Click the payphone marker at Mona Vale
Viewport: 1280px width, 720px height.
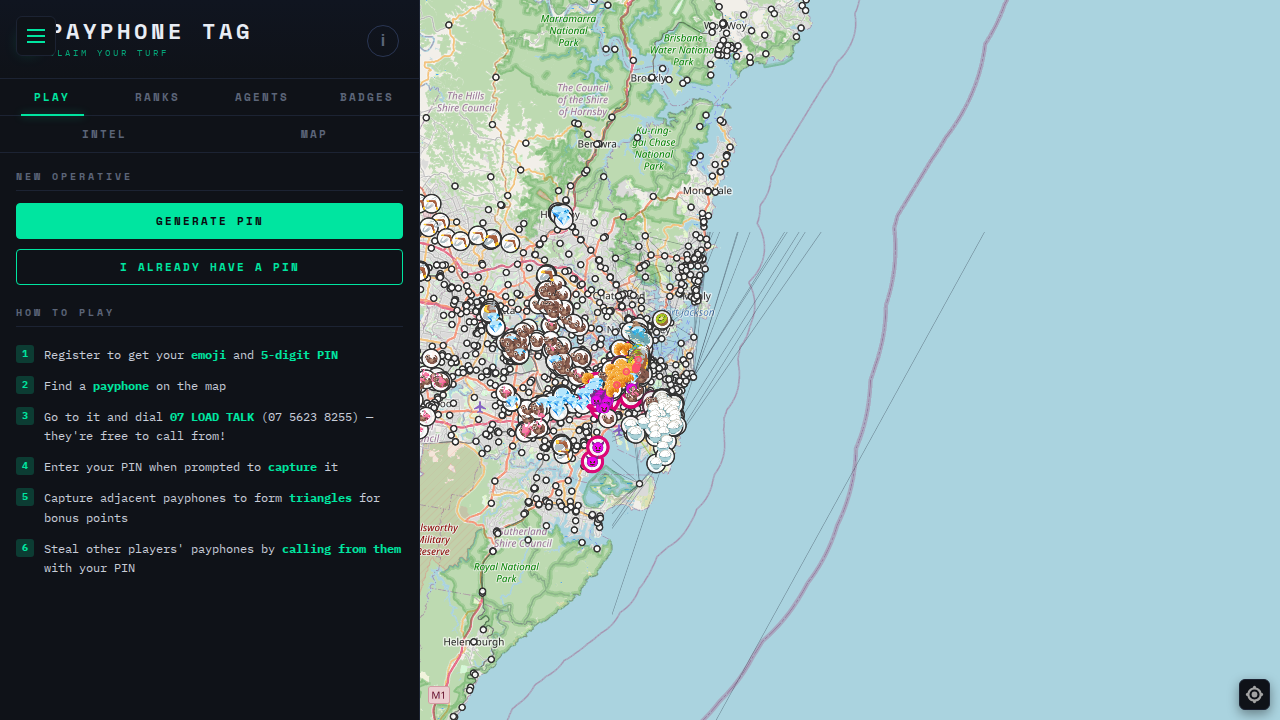(x=709, y=190)
